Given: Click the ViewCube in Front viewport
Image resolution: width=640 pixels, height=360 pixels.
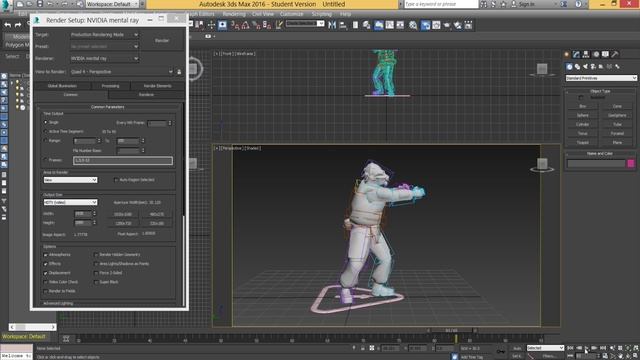Looking at the screenshot, I should [542, 69].
